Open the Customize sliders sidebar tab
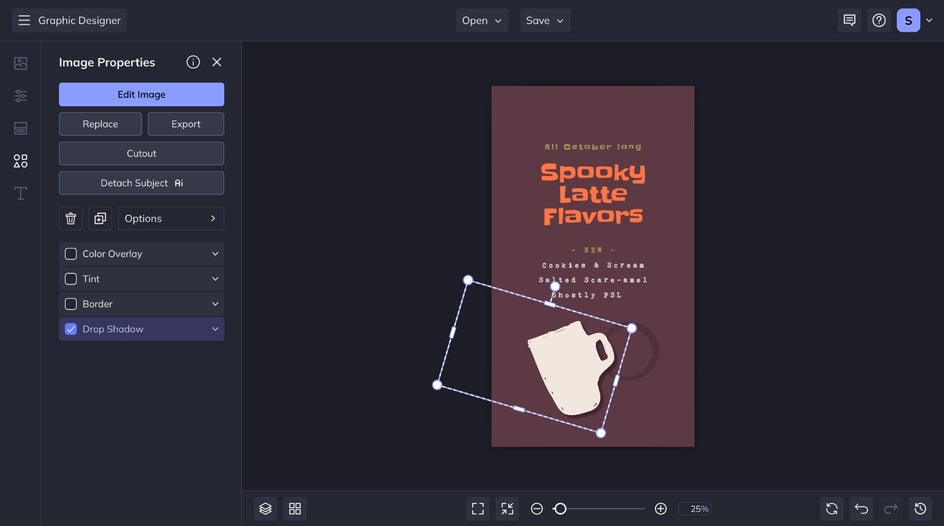Image resolution: width=944 pixels, height=526 pixels. (20, 96)
